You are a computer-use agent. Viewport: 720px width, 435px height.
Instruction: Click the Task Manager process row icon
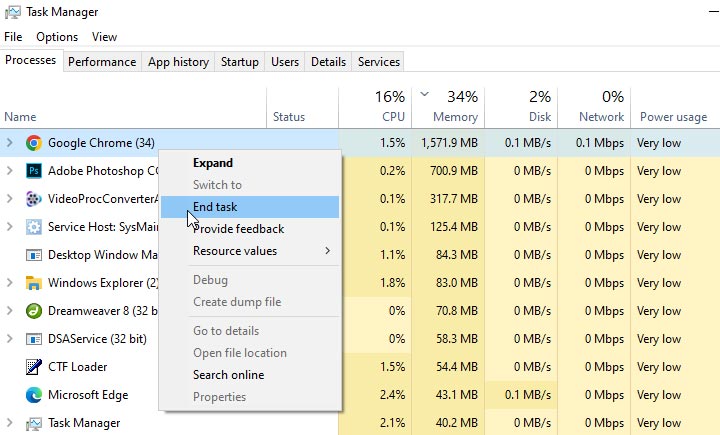(x=34, y=423)
